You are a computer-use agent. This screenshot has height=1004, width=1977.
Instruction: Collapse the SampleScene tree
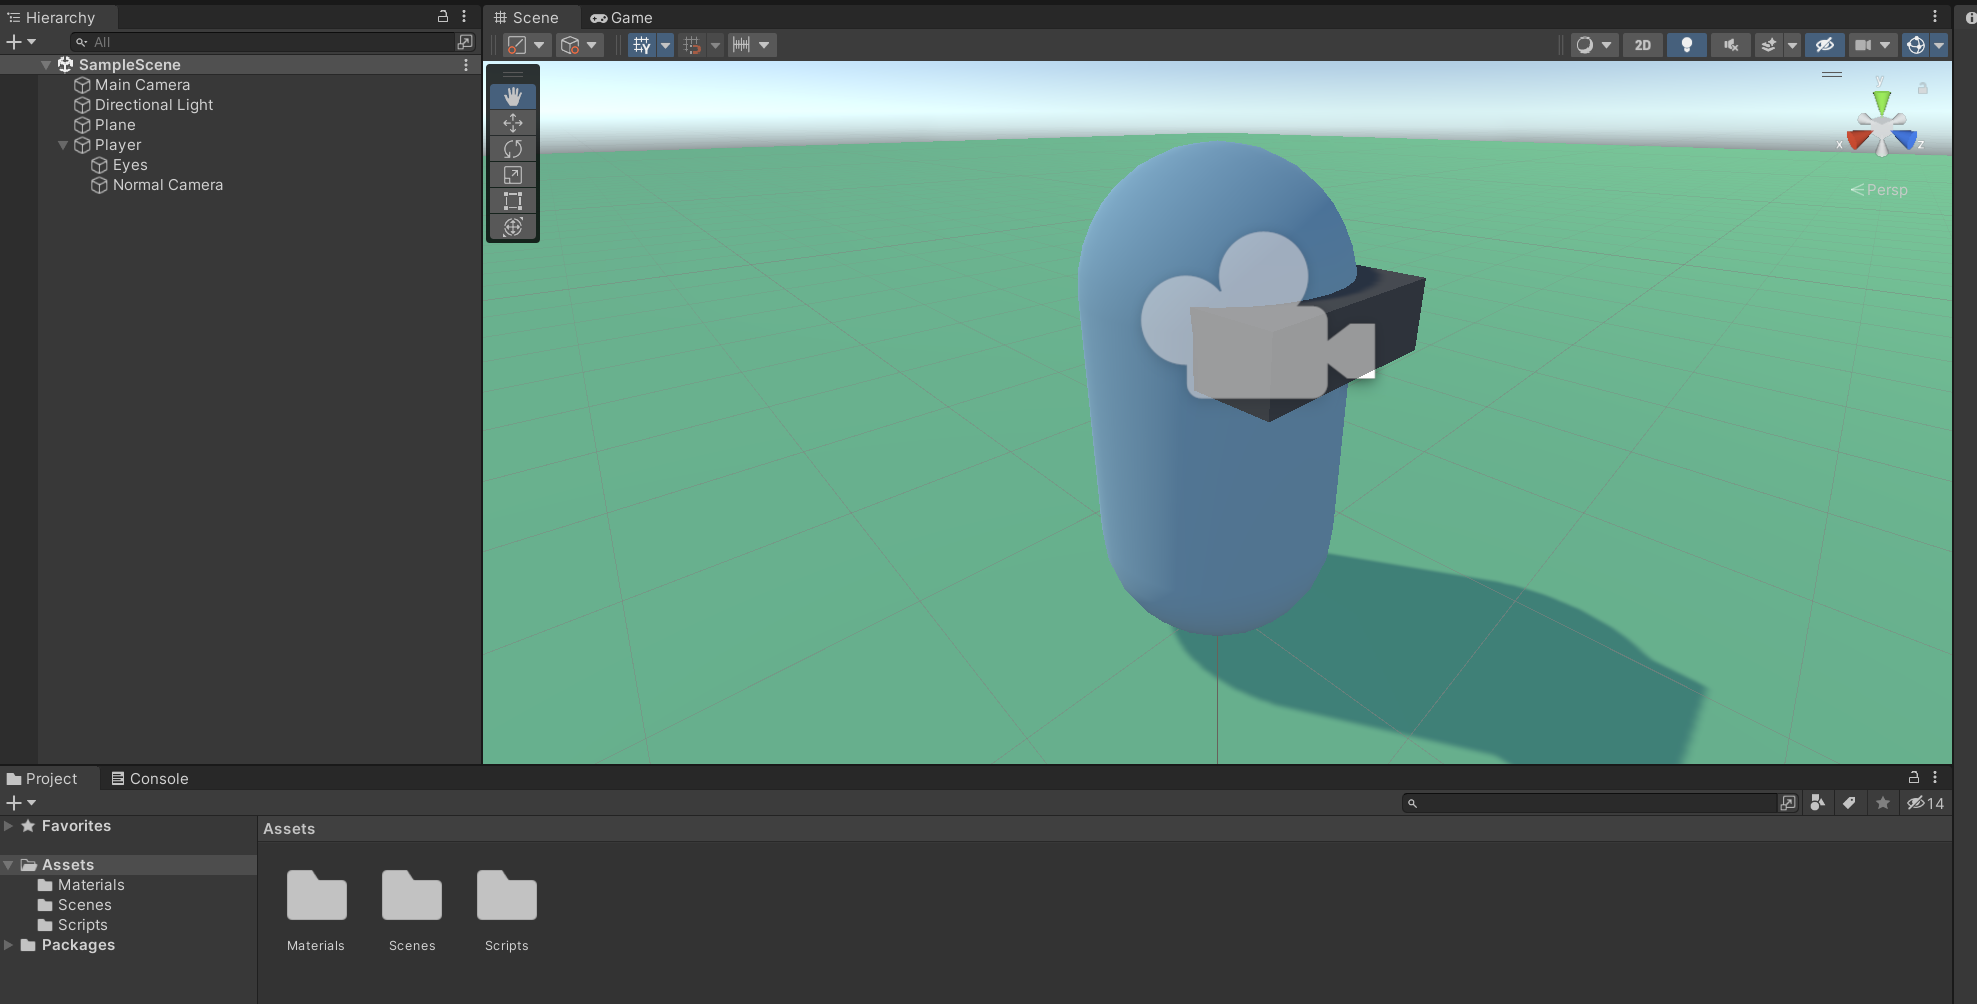point(46,65)
